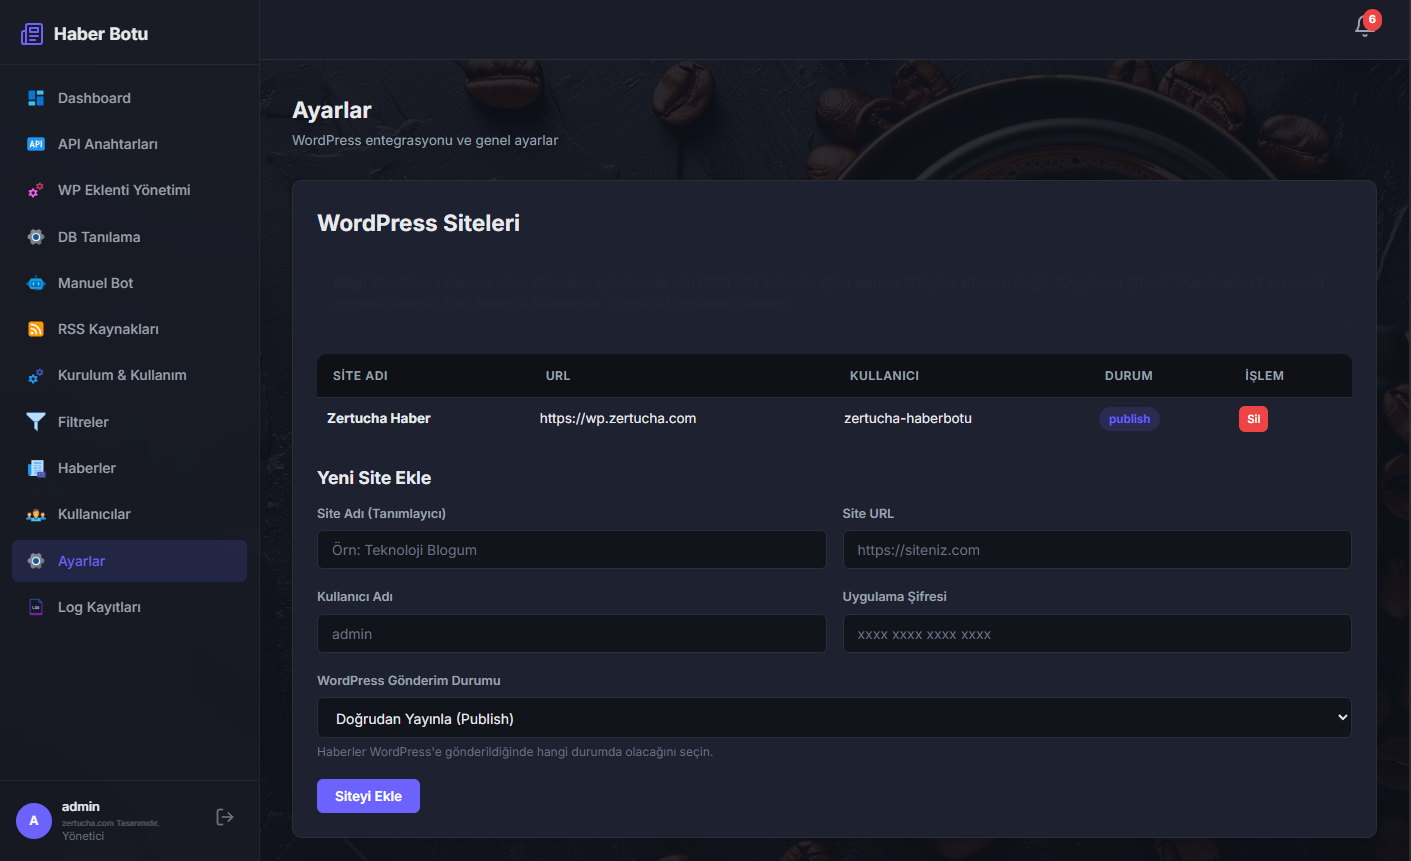Select the Haberler news icon

click(36, 467)
